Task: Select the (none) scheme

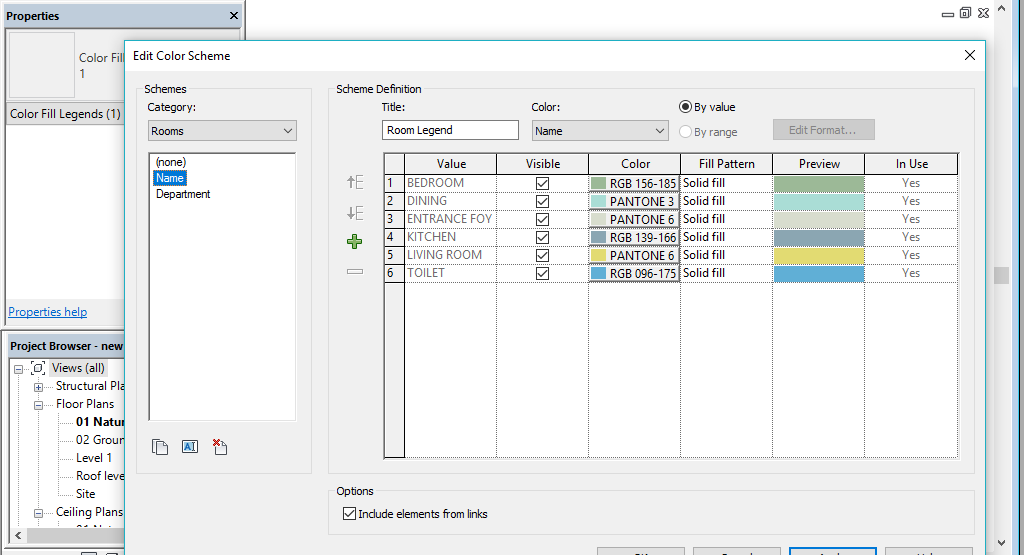Action: pos(170,162)
